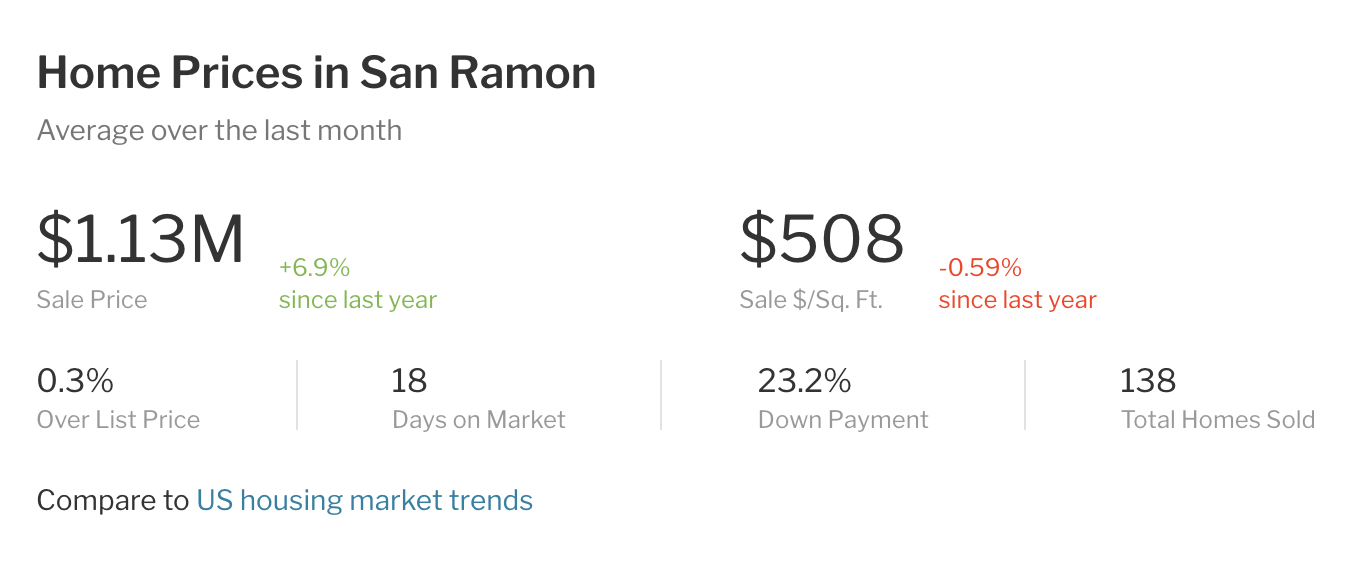Select the Over List Price label
Image resolution: width=1348 pixels, height=568 pixels.
click(118, 420)
